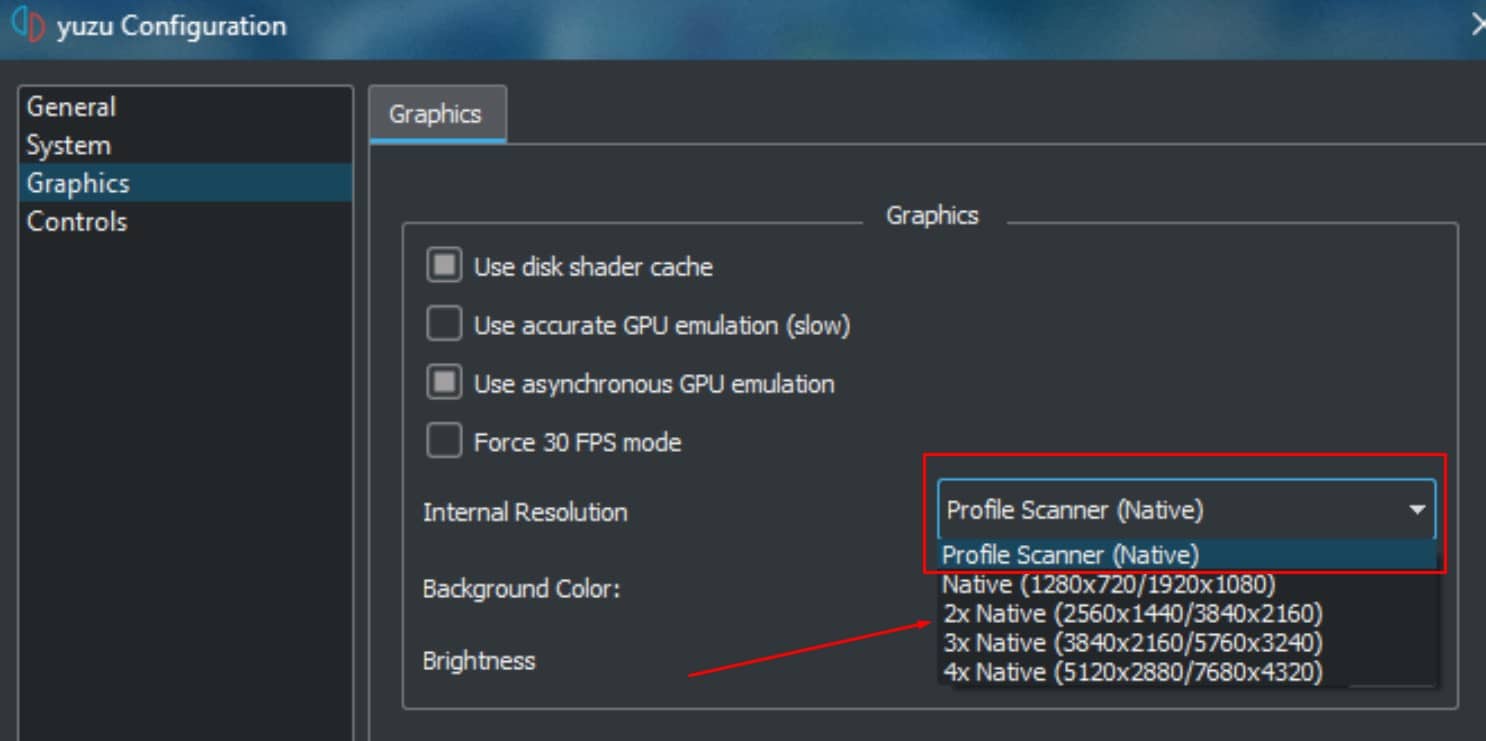Enable Force 30 FPS mode checkbox

444,441
